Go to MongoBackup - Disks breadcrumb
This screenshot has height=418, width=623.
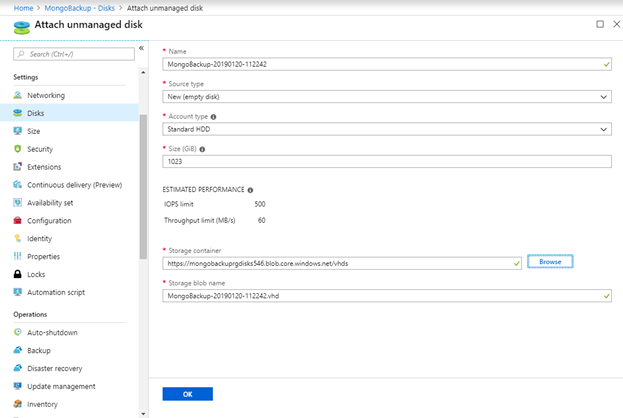pyautogui.click(x=79, y=8)
